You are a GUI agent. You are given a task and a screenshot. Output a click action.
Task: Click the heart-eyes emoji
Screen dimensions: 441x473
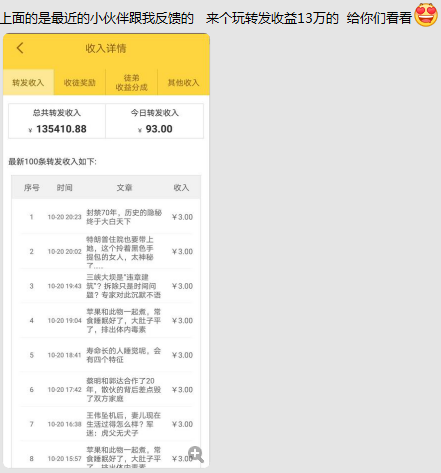426,15
